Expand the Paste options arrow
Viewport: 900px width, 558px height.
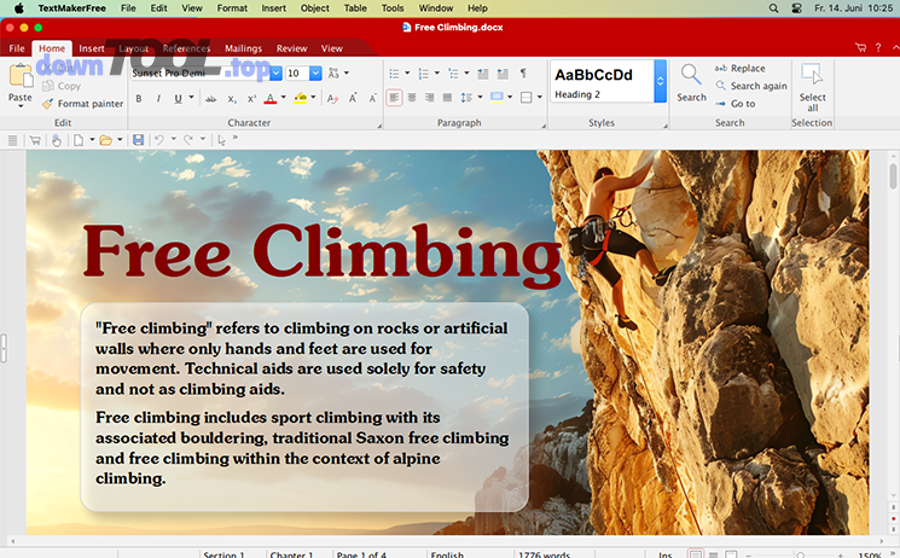[x=20, y=107]
